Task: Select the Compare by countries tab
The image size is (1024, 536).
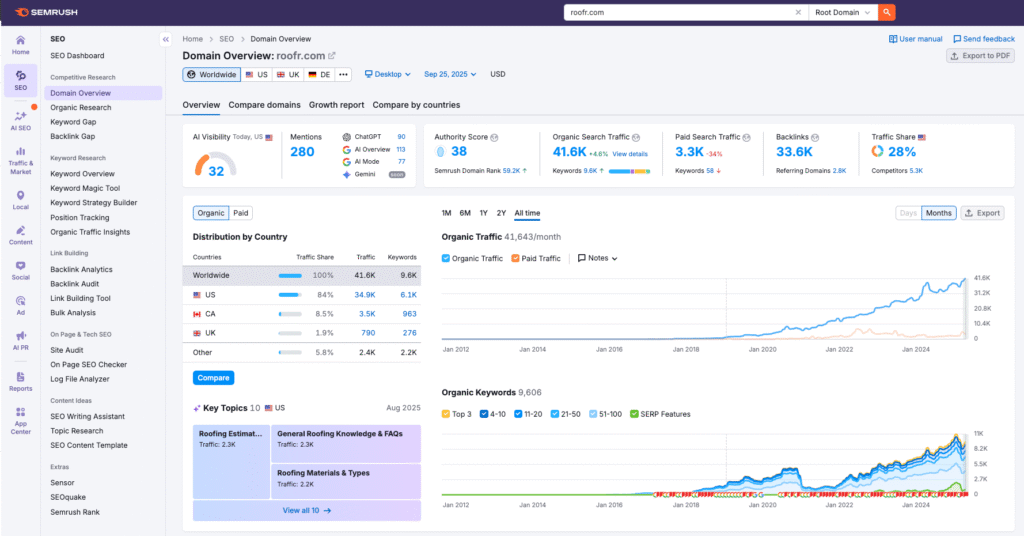Action: click(416, 105)
